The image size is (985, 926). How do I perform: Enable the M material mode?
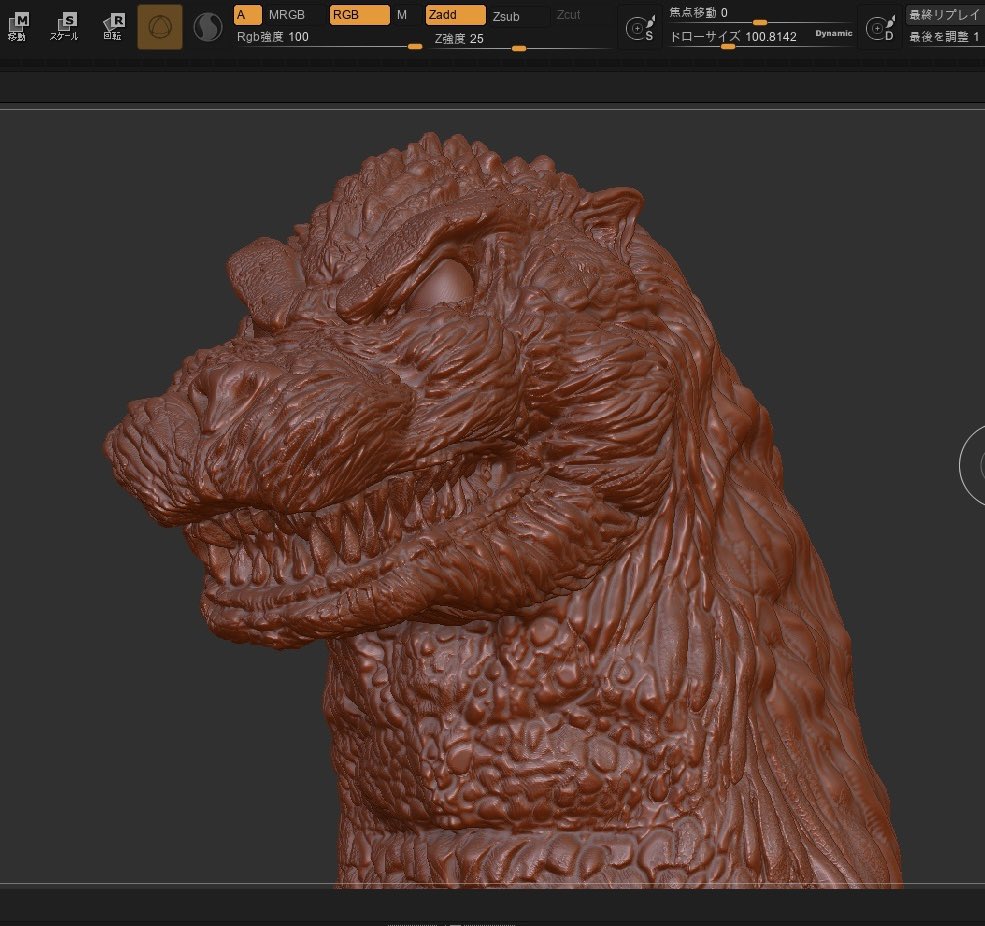[x=402, y=14]
